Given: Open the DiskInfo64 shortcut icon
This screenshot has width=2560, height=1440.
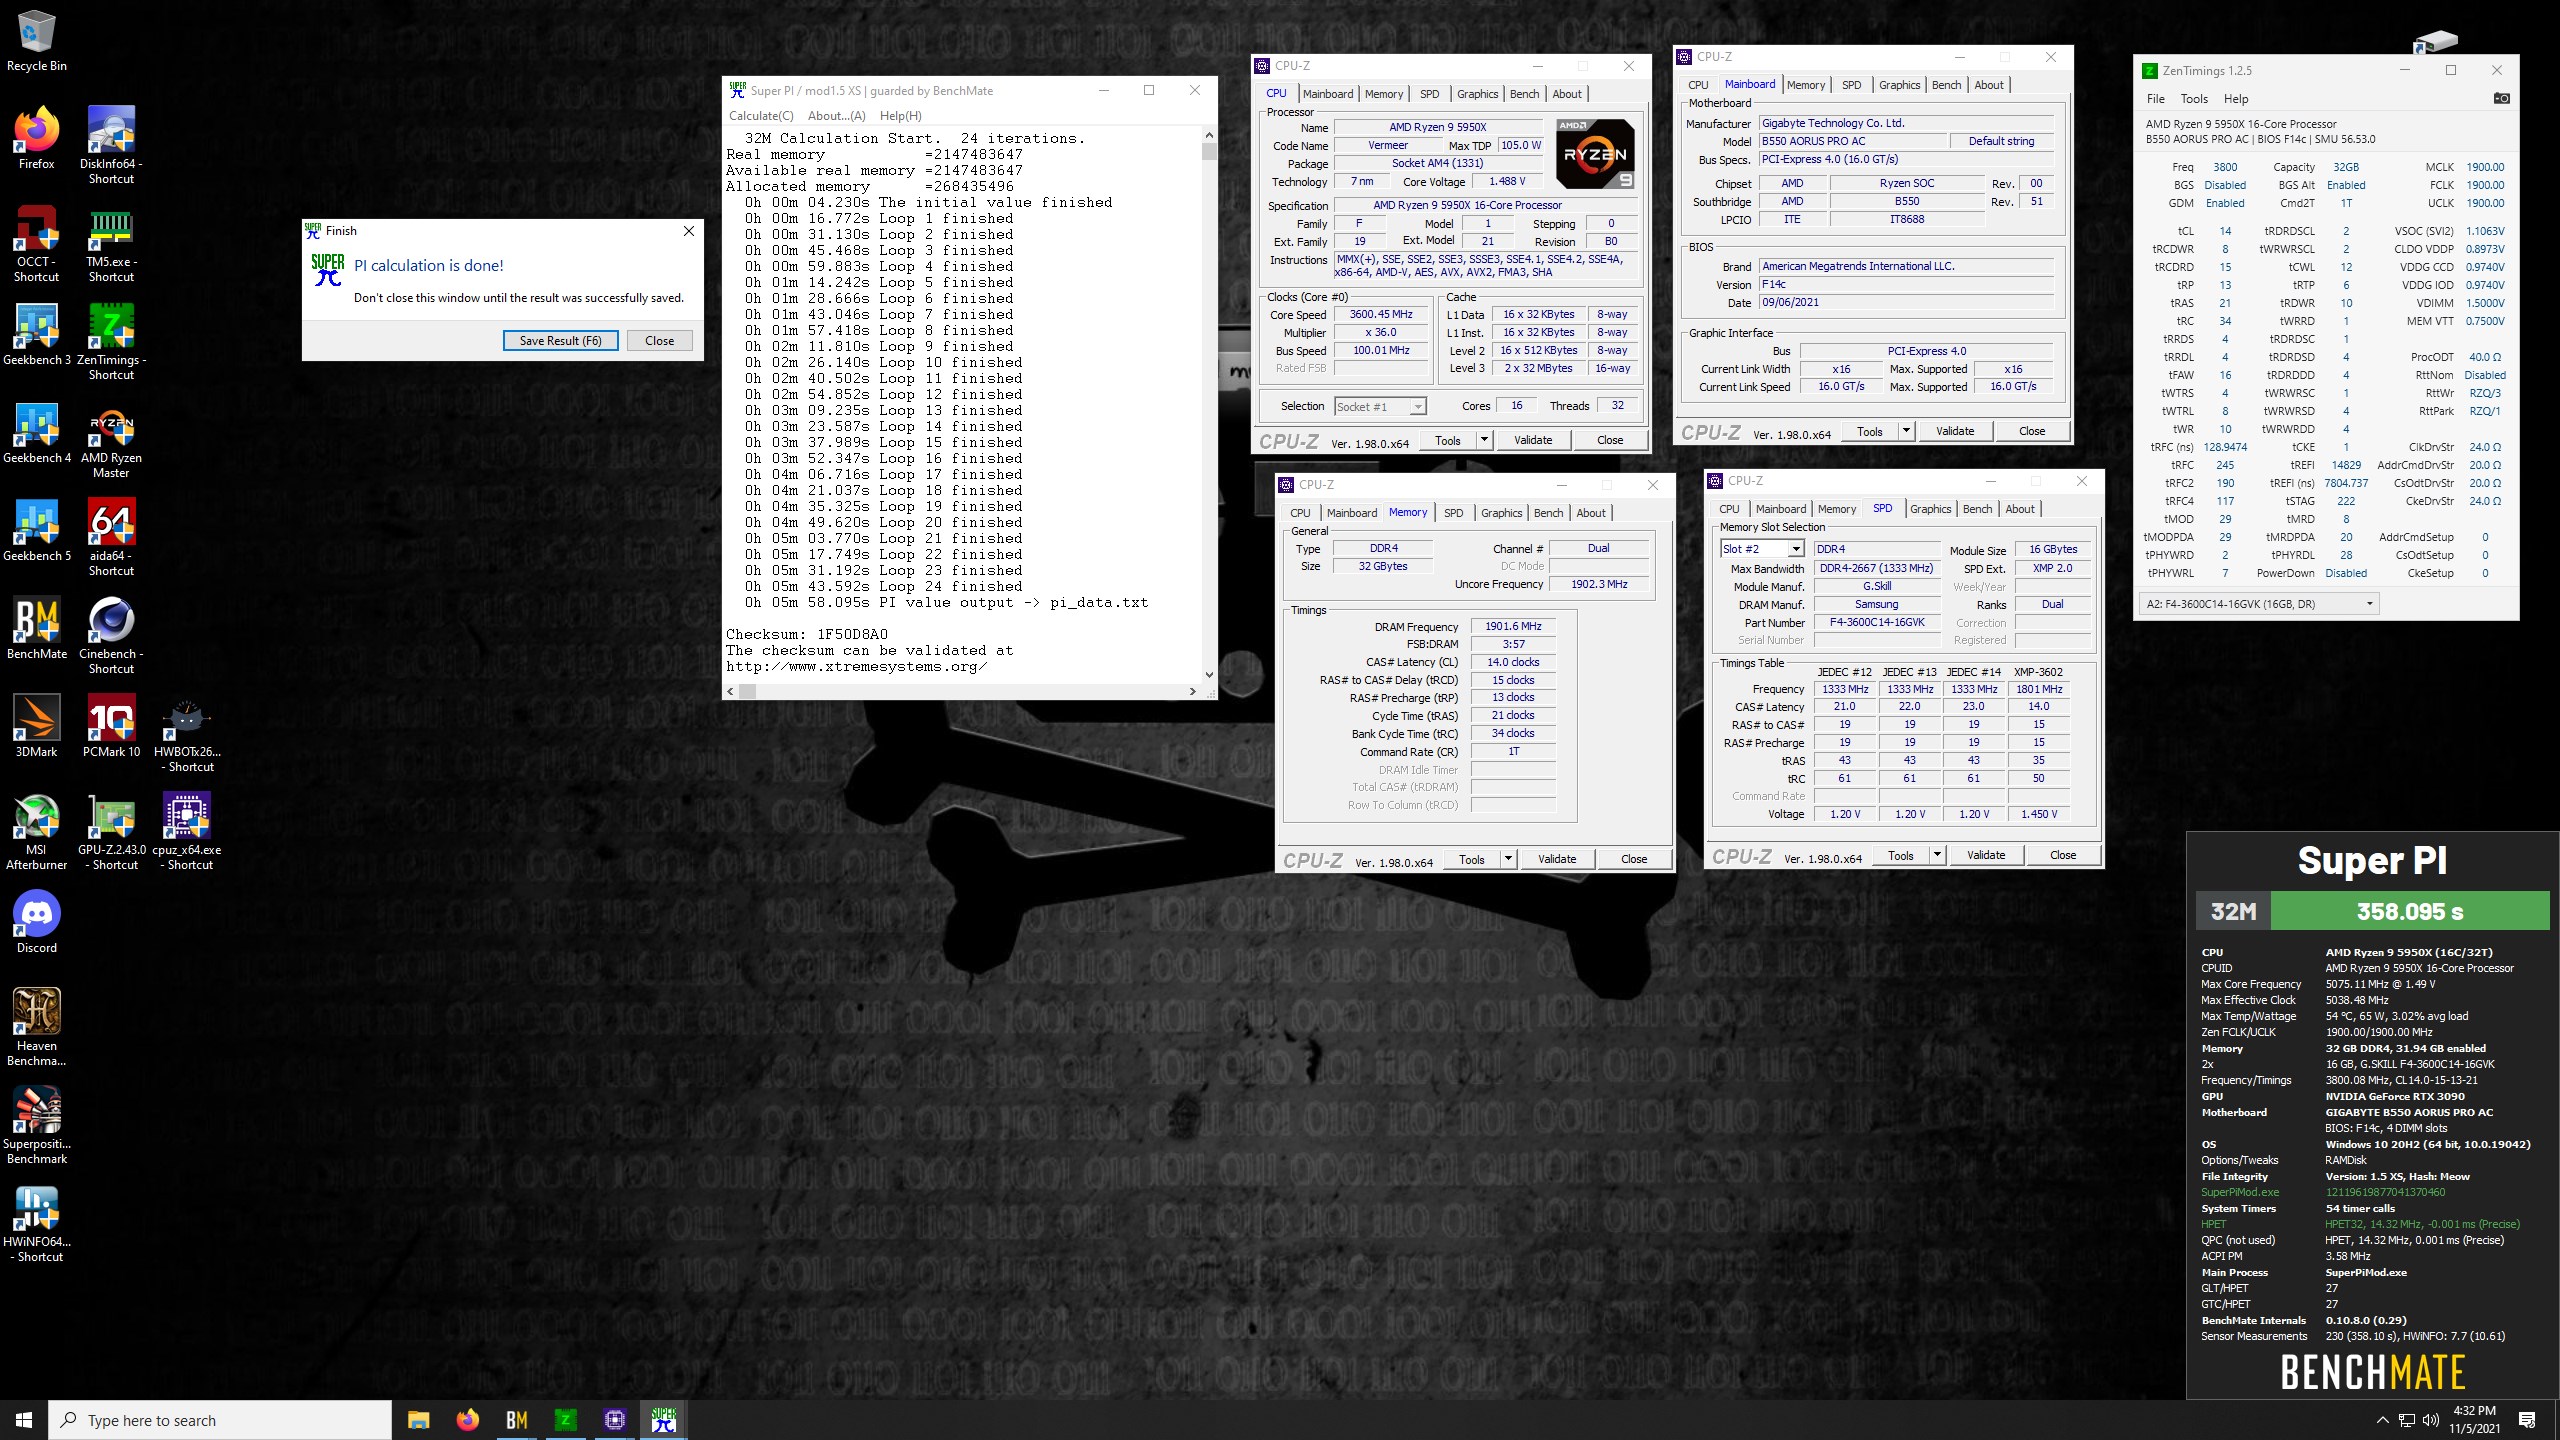Looking at the screenshot, I should (111, 145).
